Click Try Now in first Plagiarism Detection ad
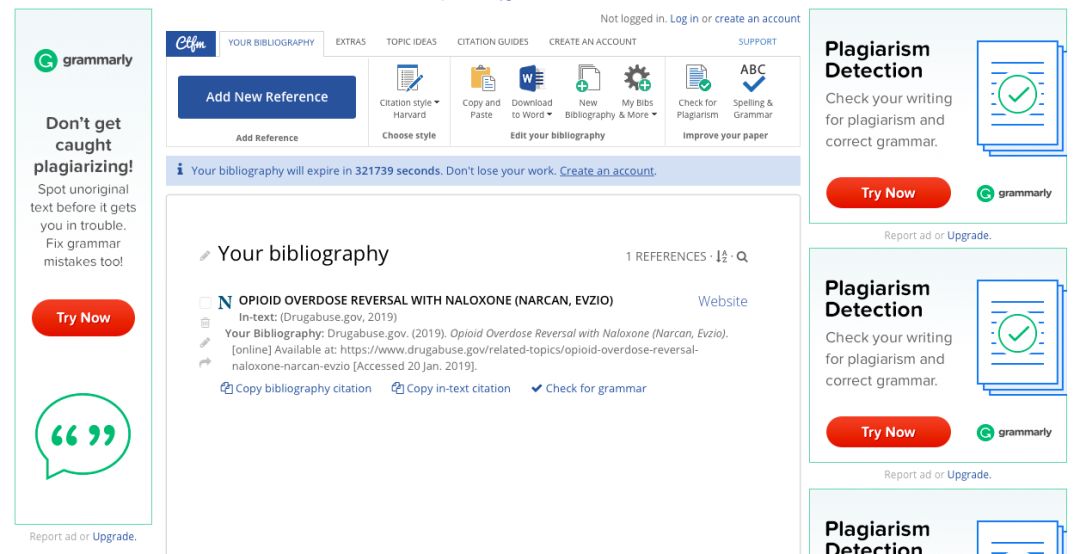The image size is (1080, 554). coord(889,193)
